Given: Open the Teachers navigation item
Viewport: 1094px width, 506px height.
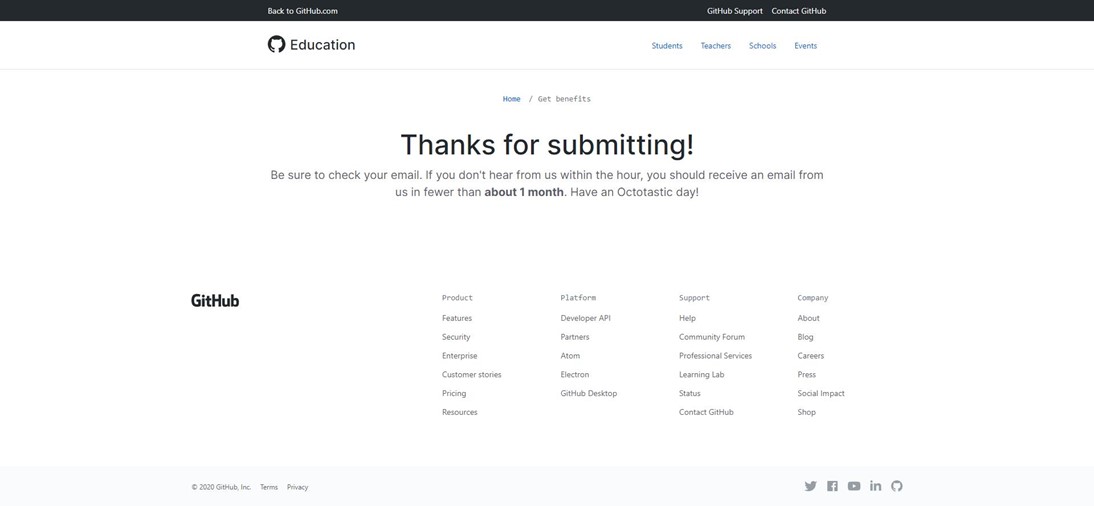Looking at the screenshot, I should [715, 46].
